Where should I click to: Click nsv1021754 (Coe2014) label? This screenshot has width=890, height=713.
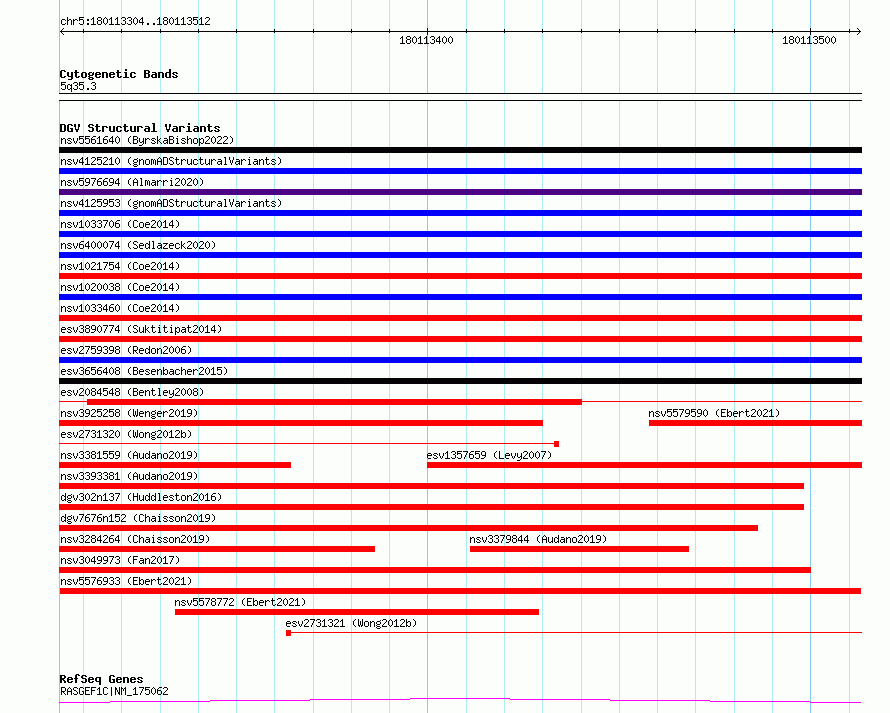pyautogui.click(x=120, y=266)
